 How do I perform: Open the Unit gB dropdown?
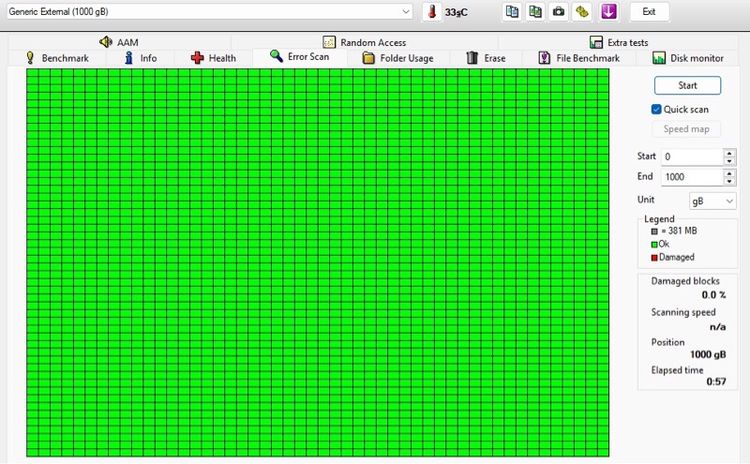coord(713,201)
